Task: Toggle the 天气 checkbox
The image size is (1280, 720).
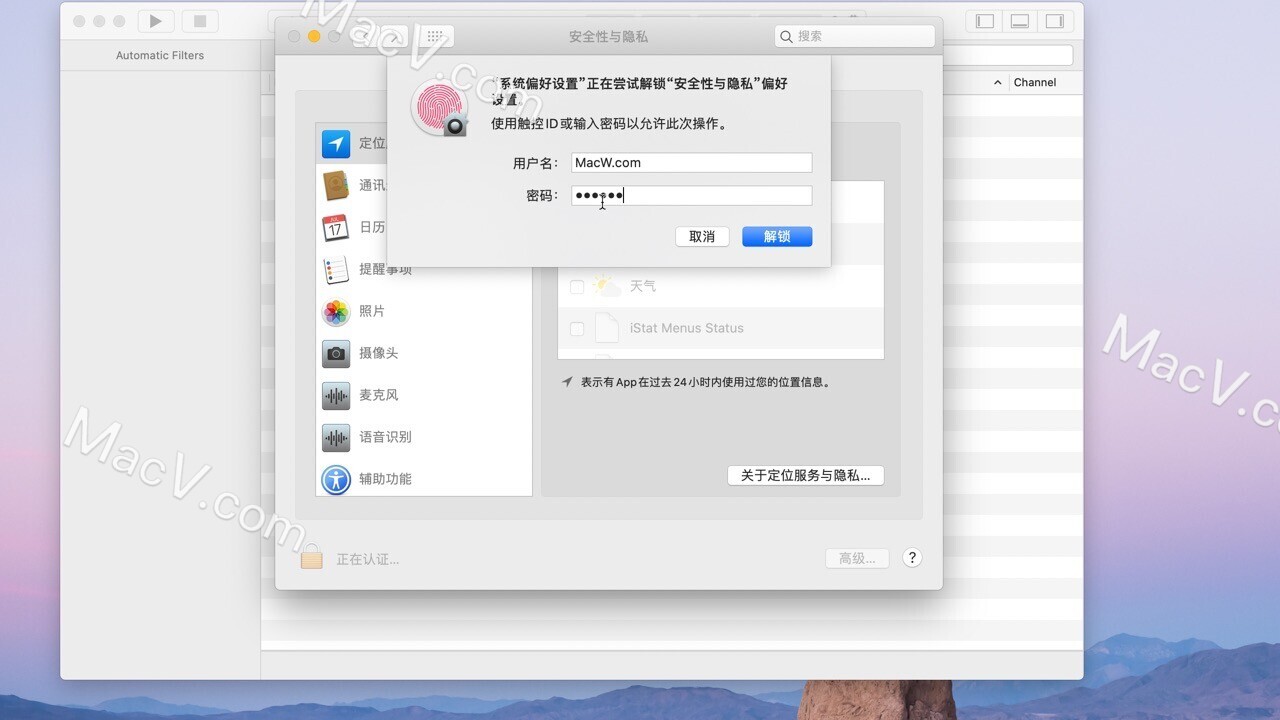Action: [577, 287]
